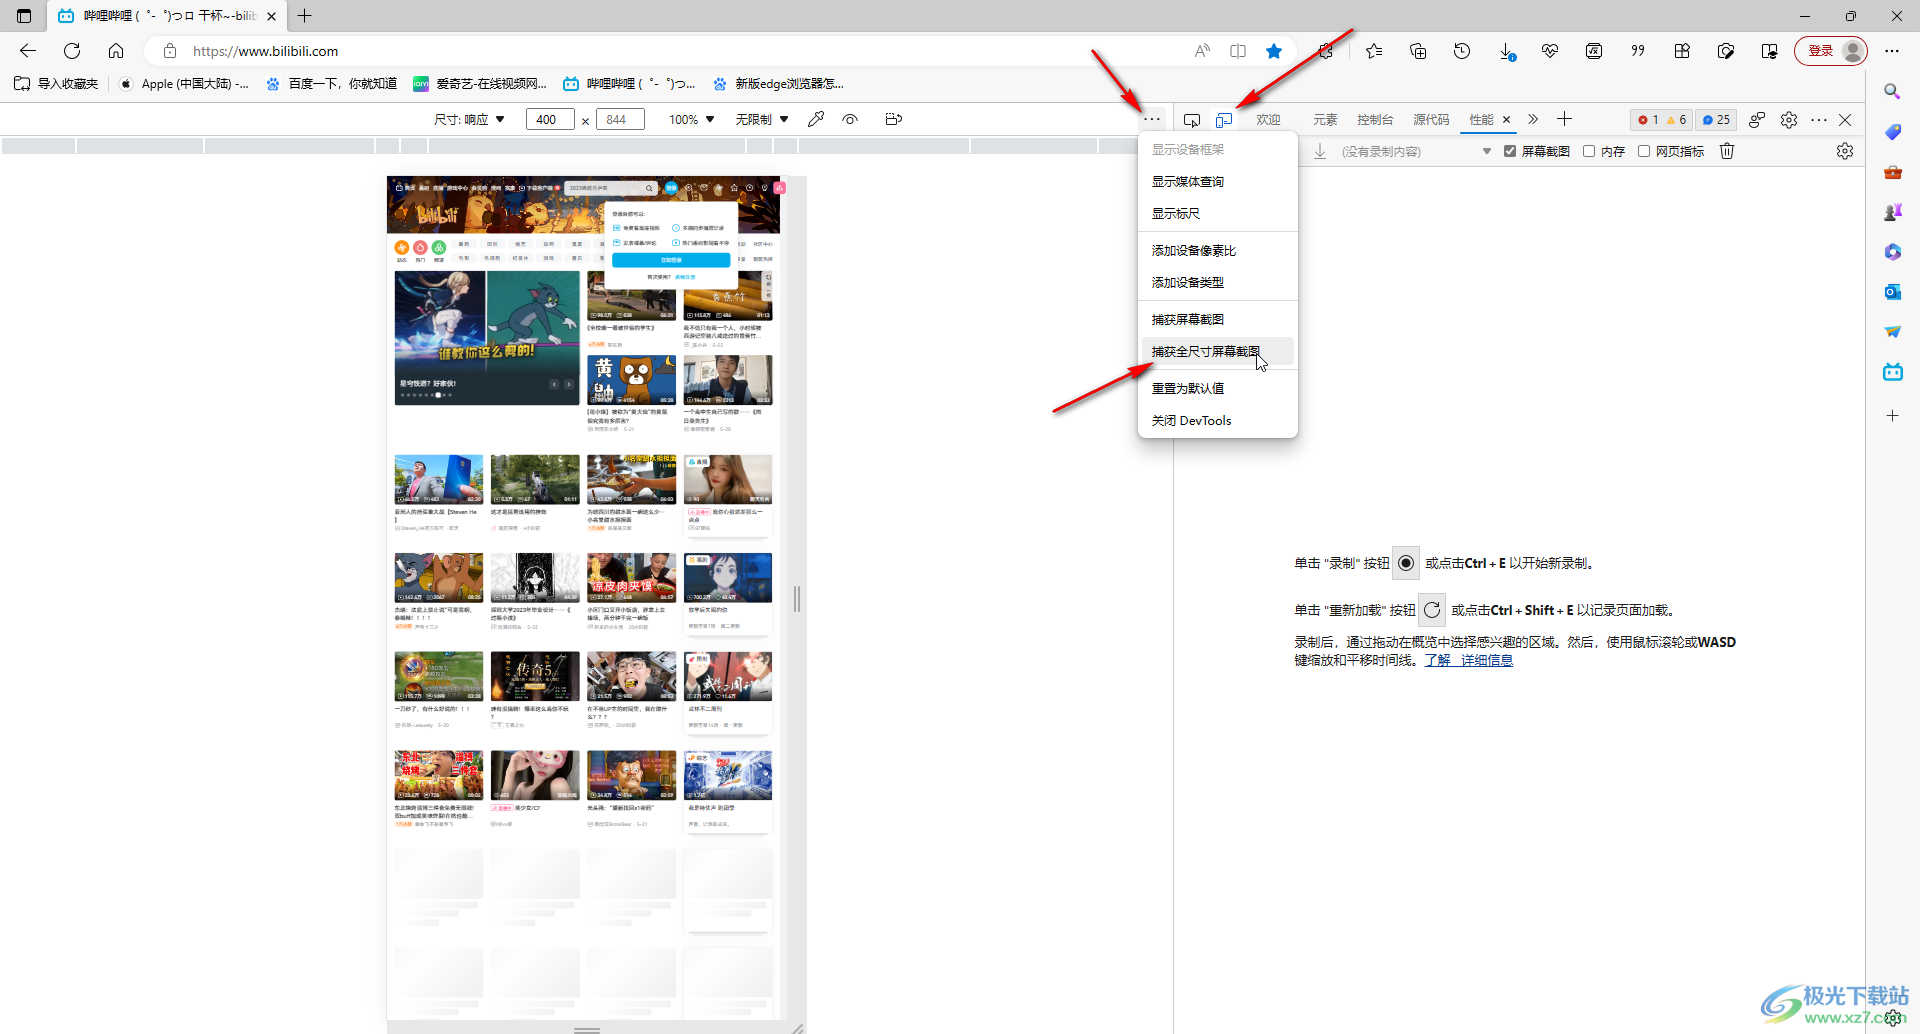The image size is (1920, 1034).
Task: Click DevTools customize three-dots menu
Action: [x=1819, y=120]
